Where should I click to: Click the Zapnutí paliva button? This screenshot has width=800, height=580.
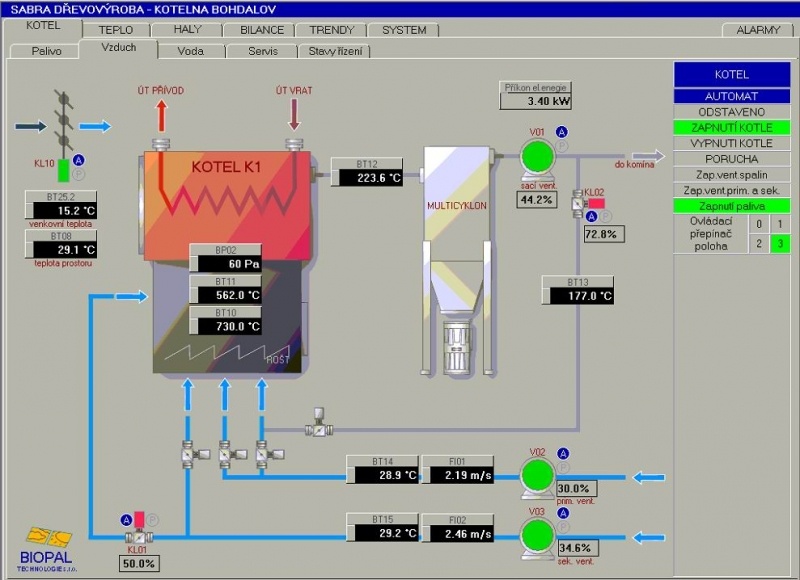coord(732,206)
